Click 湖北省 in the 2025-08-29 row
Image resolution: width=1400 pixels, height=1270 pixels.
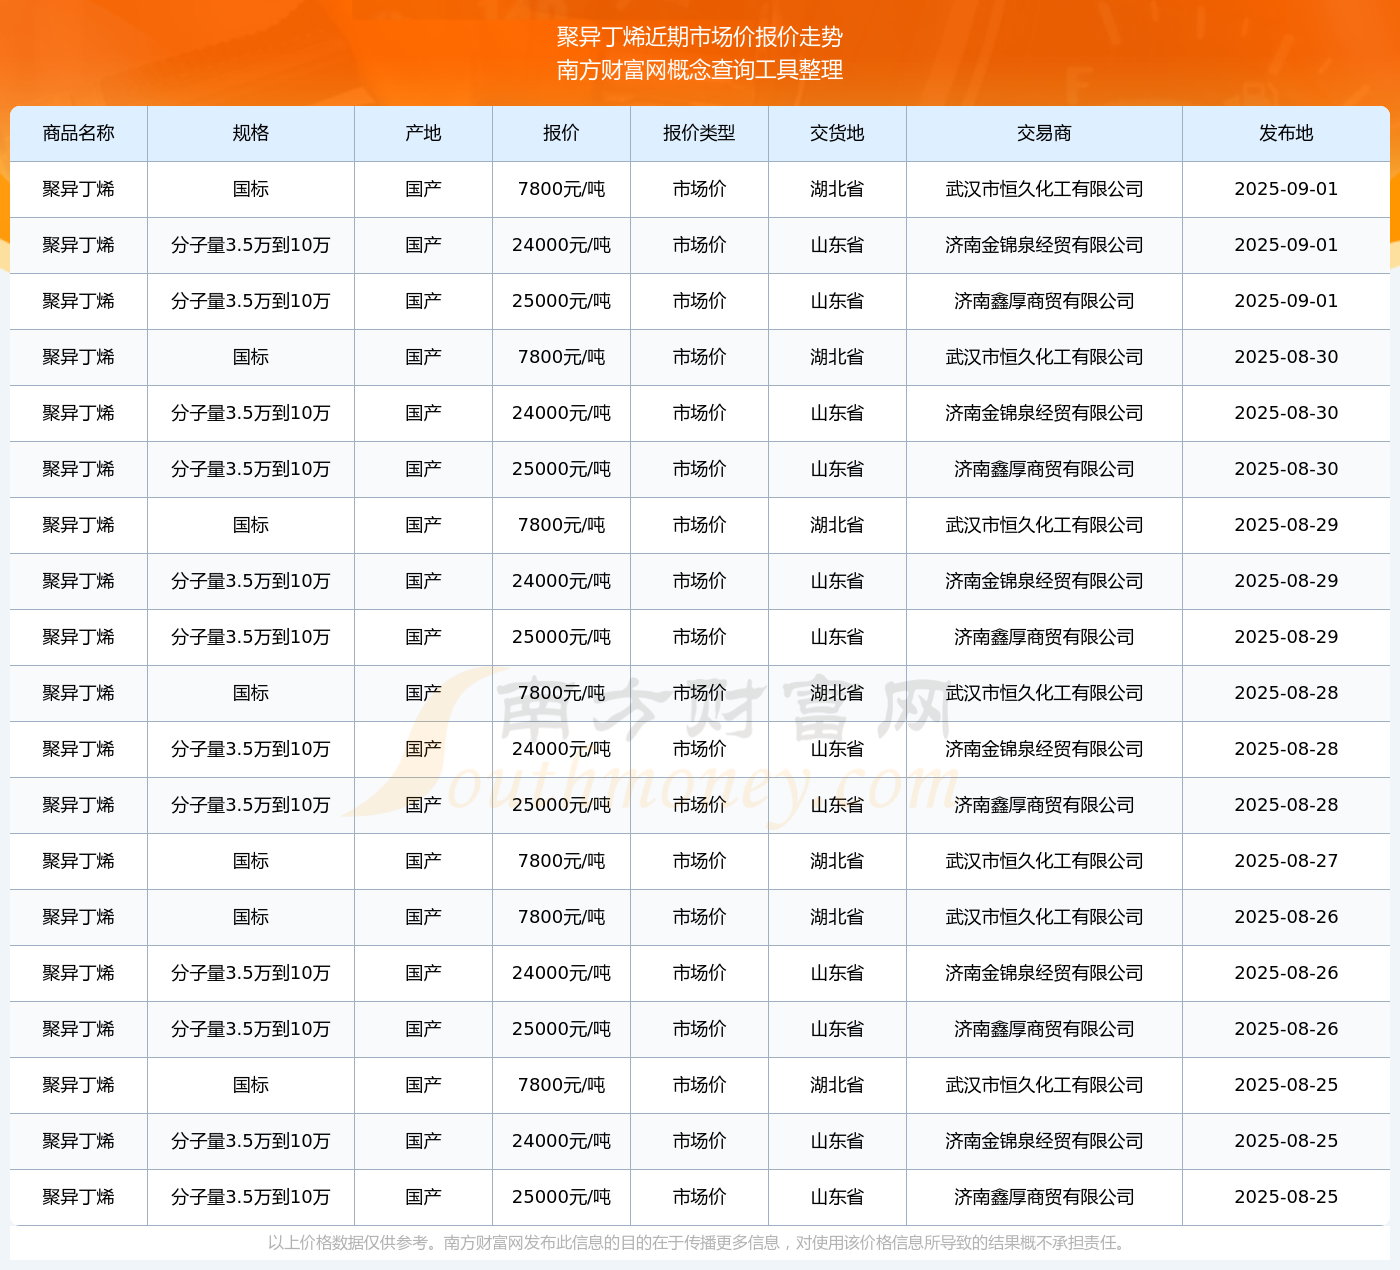tap(837, 525)
